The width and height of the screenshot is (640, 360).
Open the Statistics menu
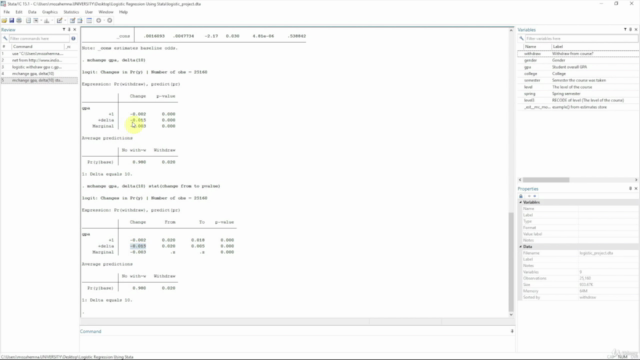[x=71, y=12]
